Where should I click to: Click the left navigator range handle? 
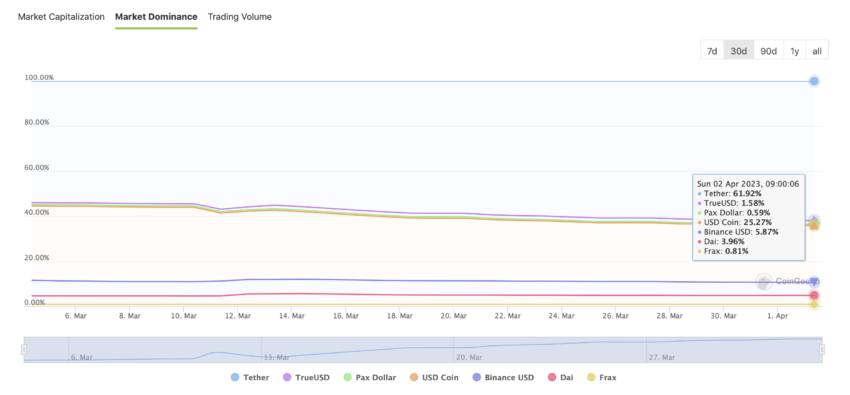click(24, 350)
